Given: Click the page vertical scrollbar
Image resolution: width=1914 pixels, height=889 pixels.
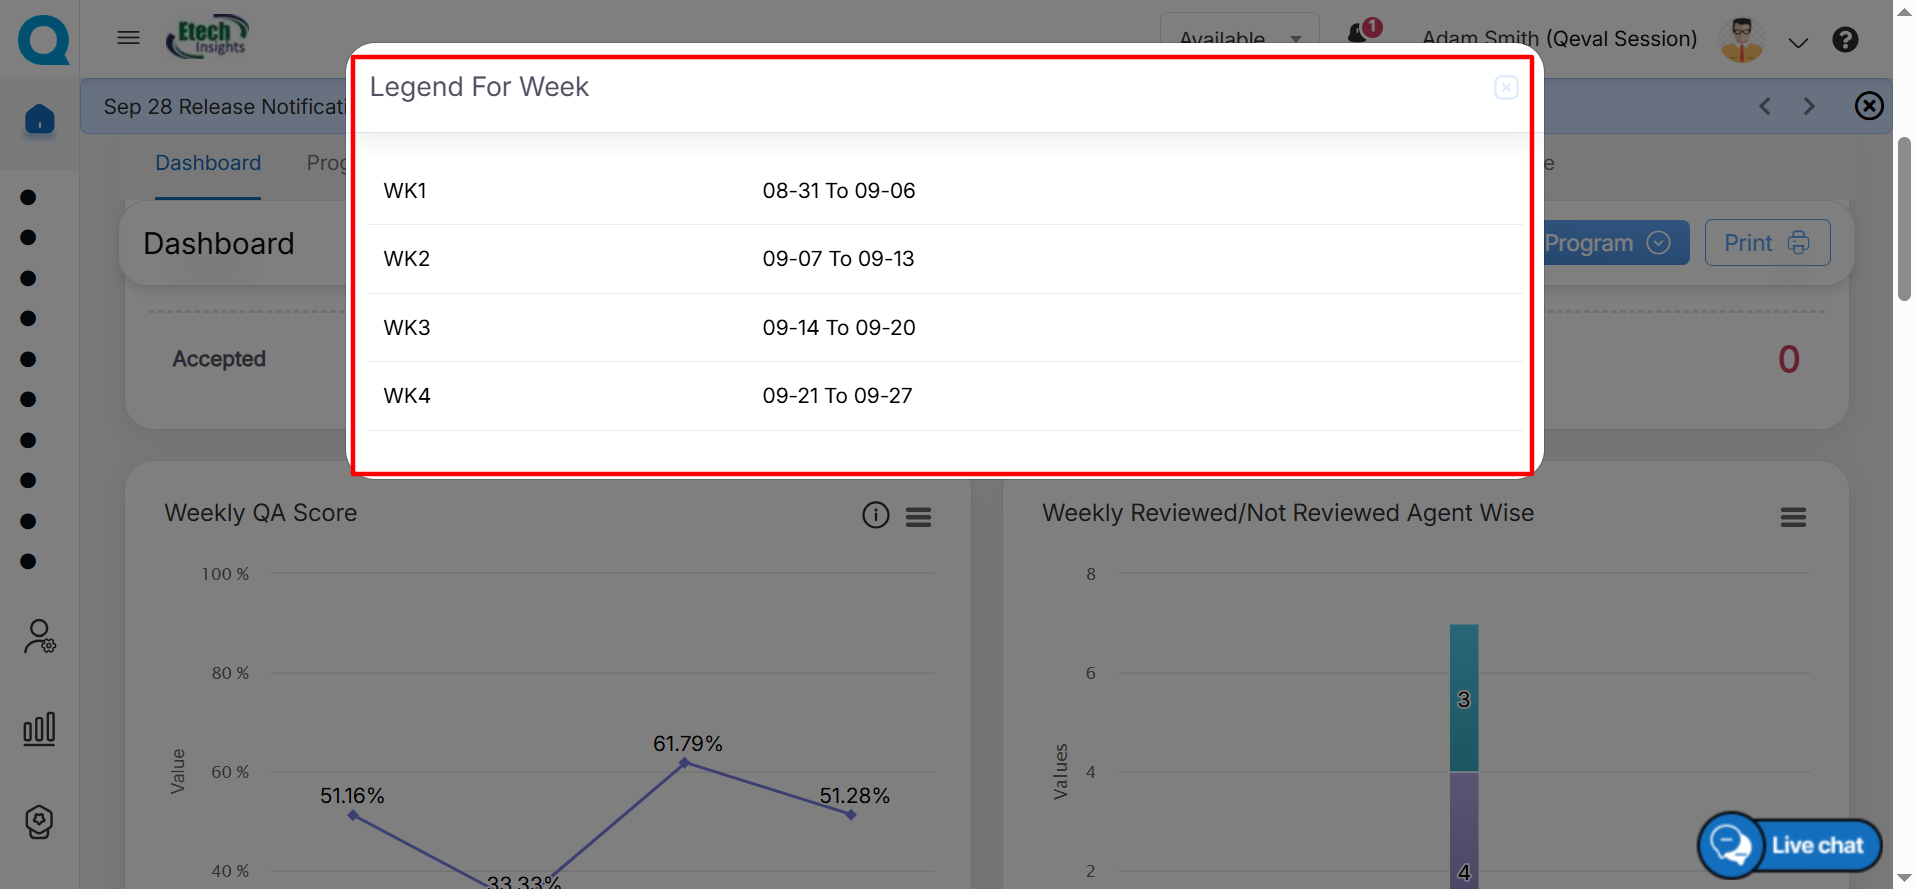Looking at the screenshot, I should point(1903,220).
